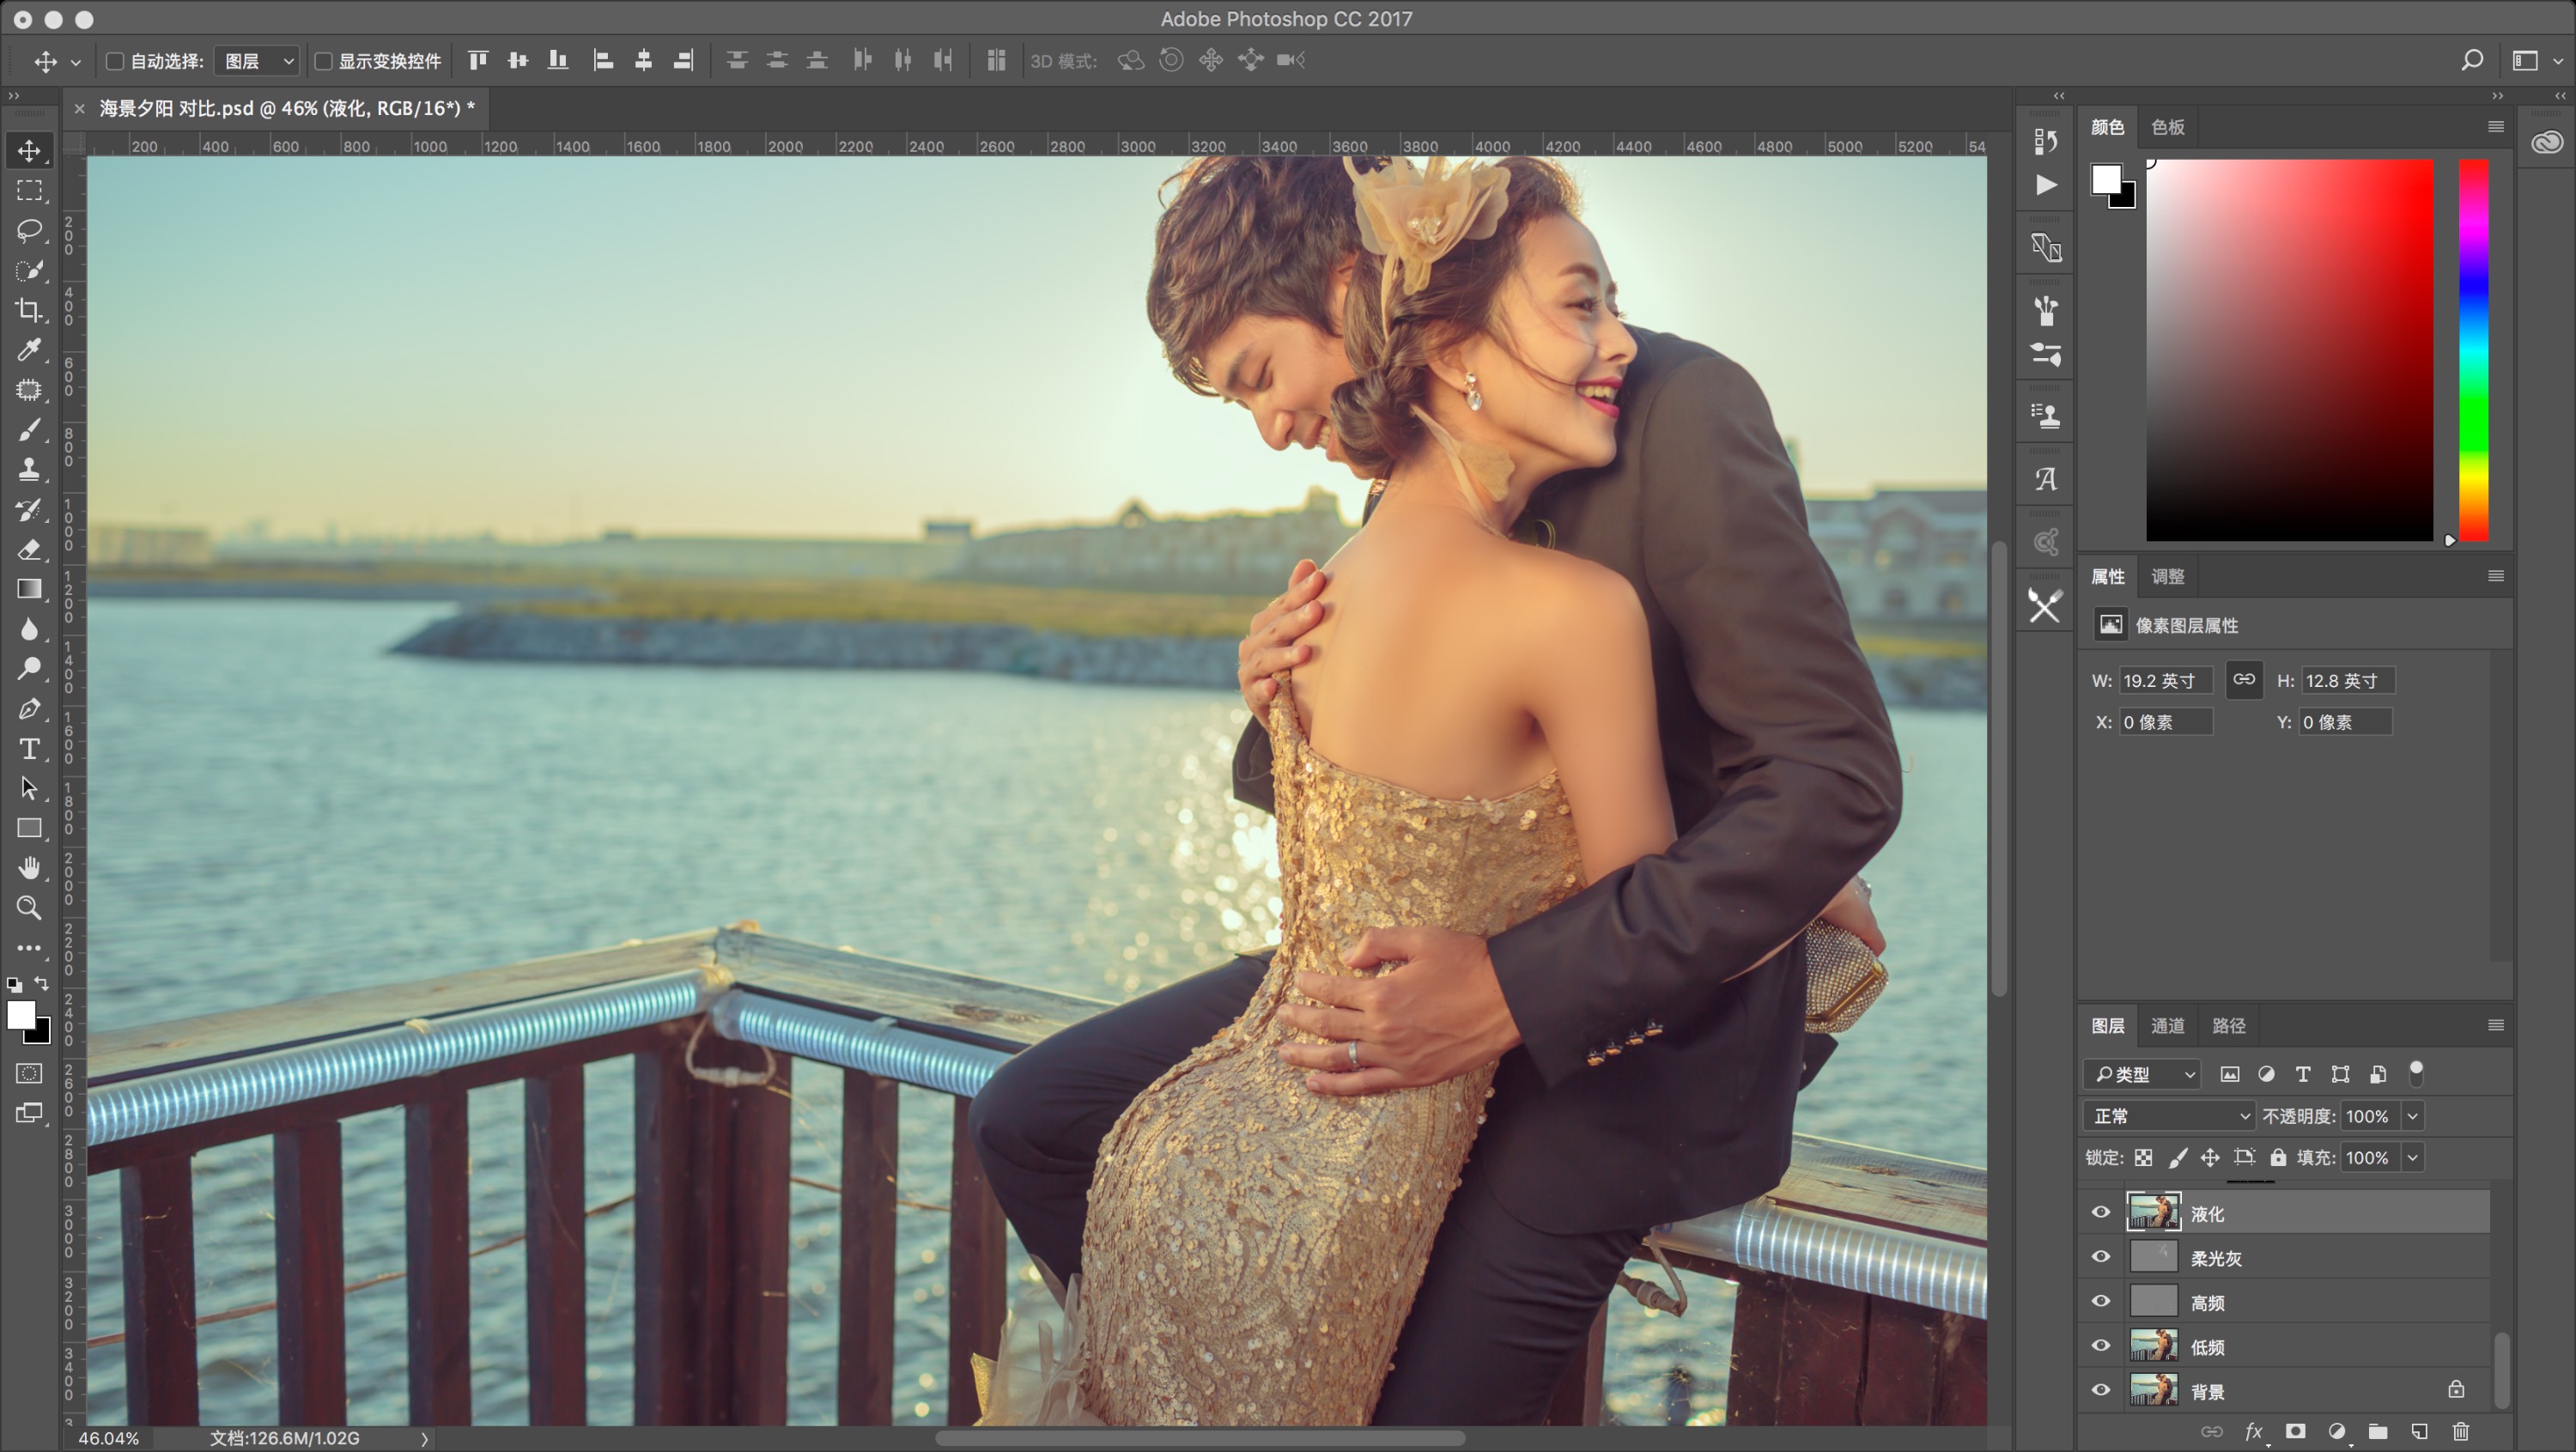Viewport: 2576px width, 1452px height.
Task: Select the Spot Healing Brush tool
Action: (29, 390)
